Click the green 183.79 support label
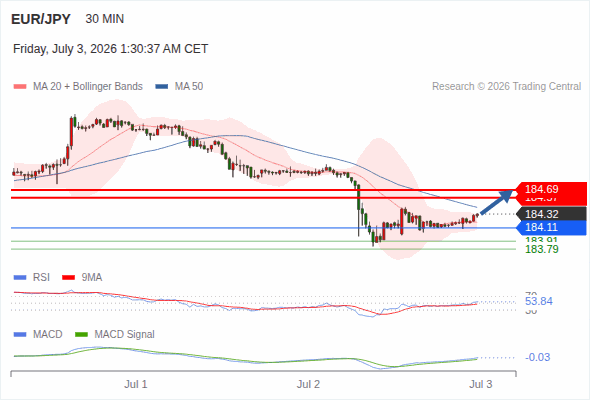Screen dimensions: 590x400 tap(541, 249)
